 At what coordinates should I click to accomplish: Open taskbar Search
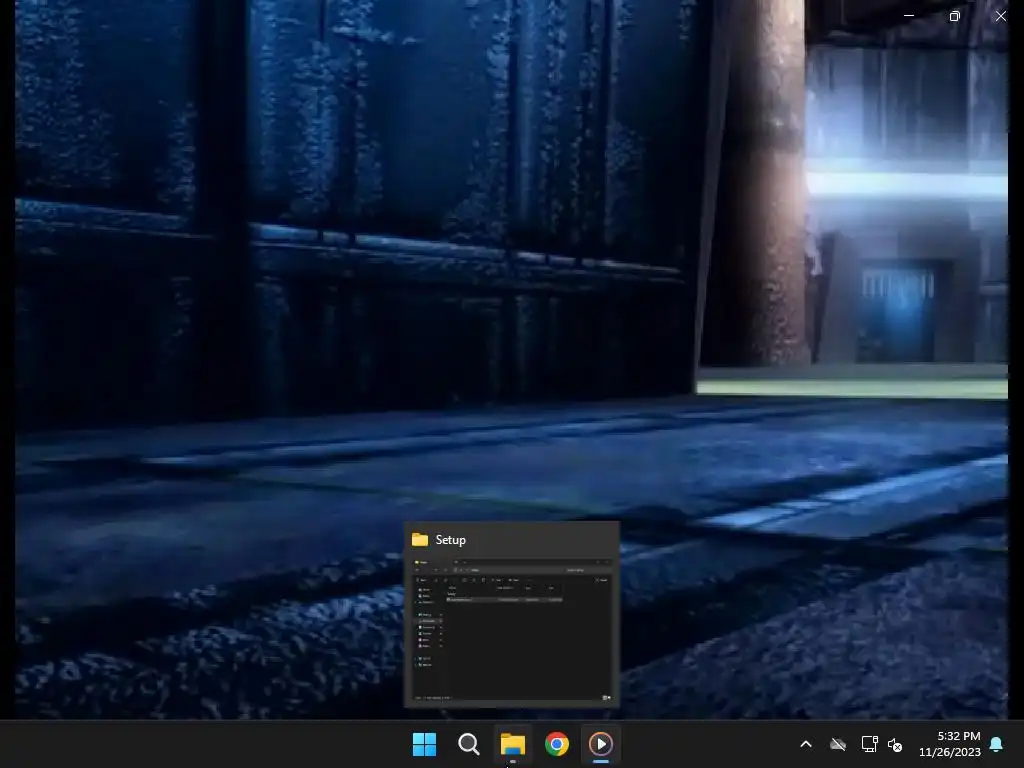pos(468,744)
